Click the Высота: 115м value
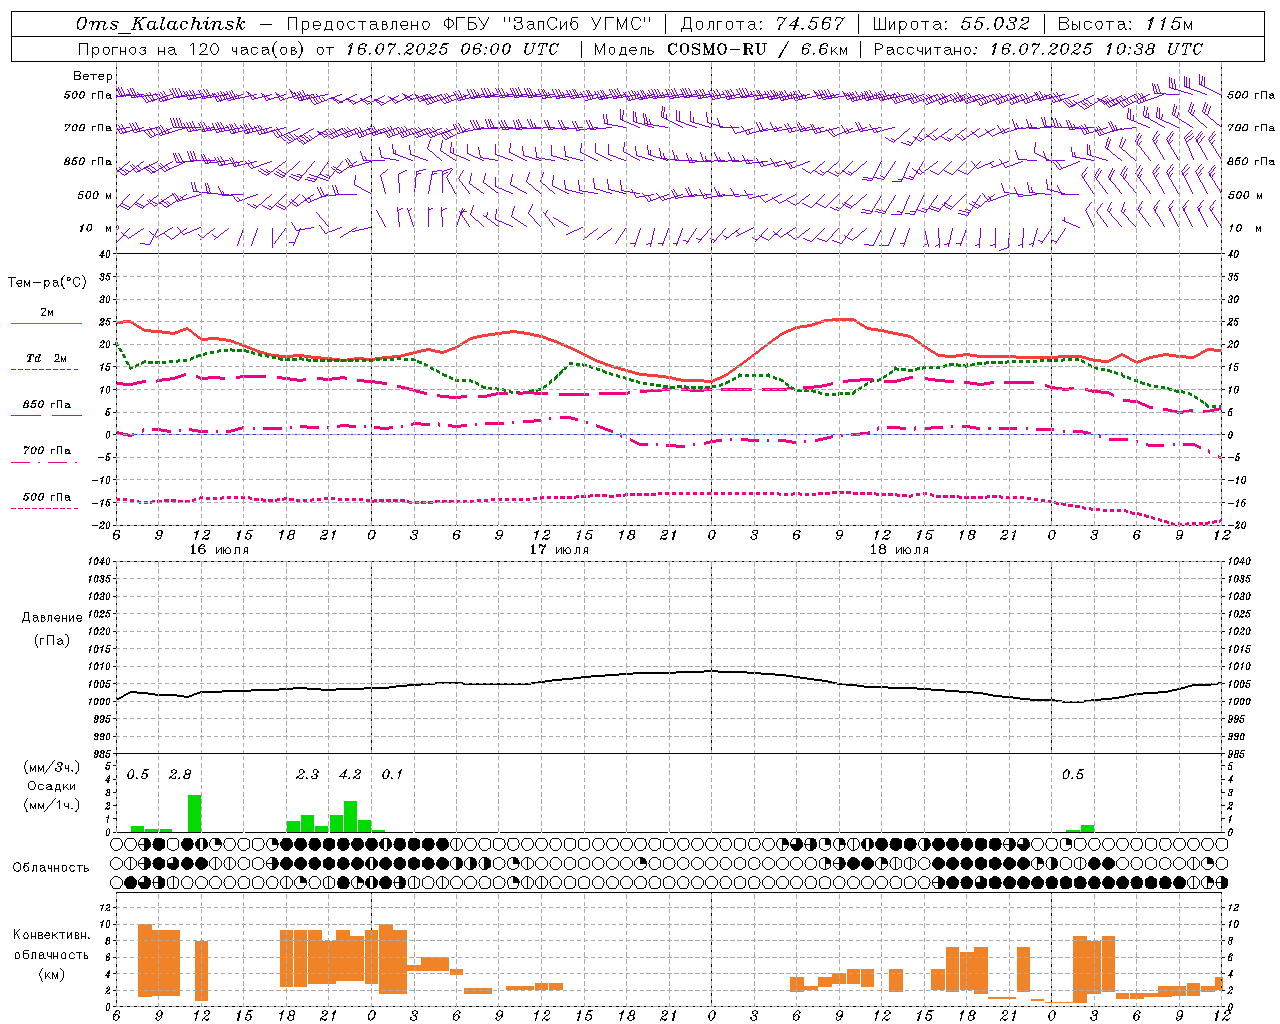1280x1024 pixels. click(x=1125, y=24)
